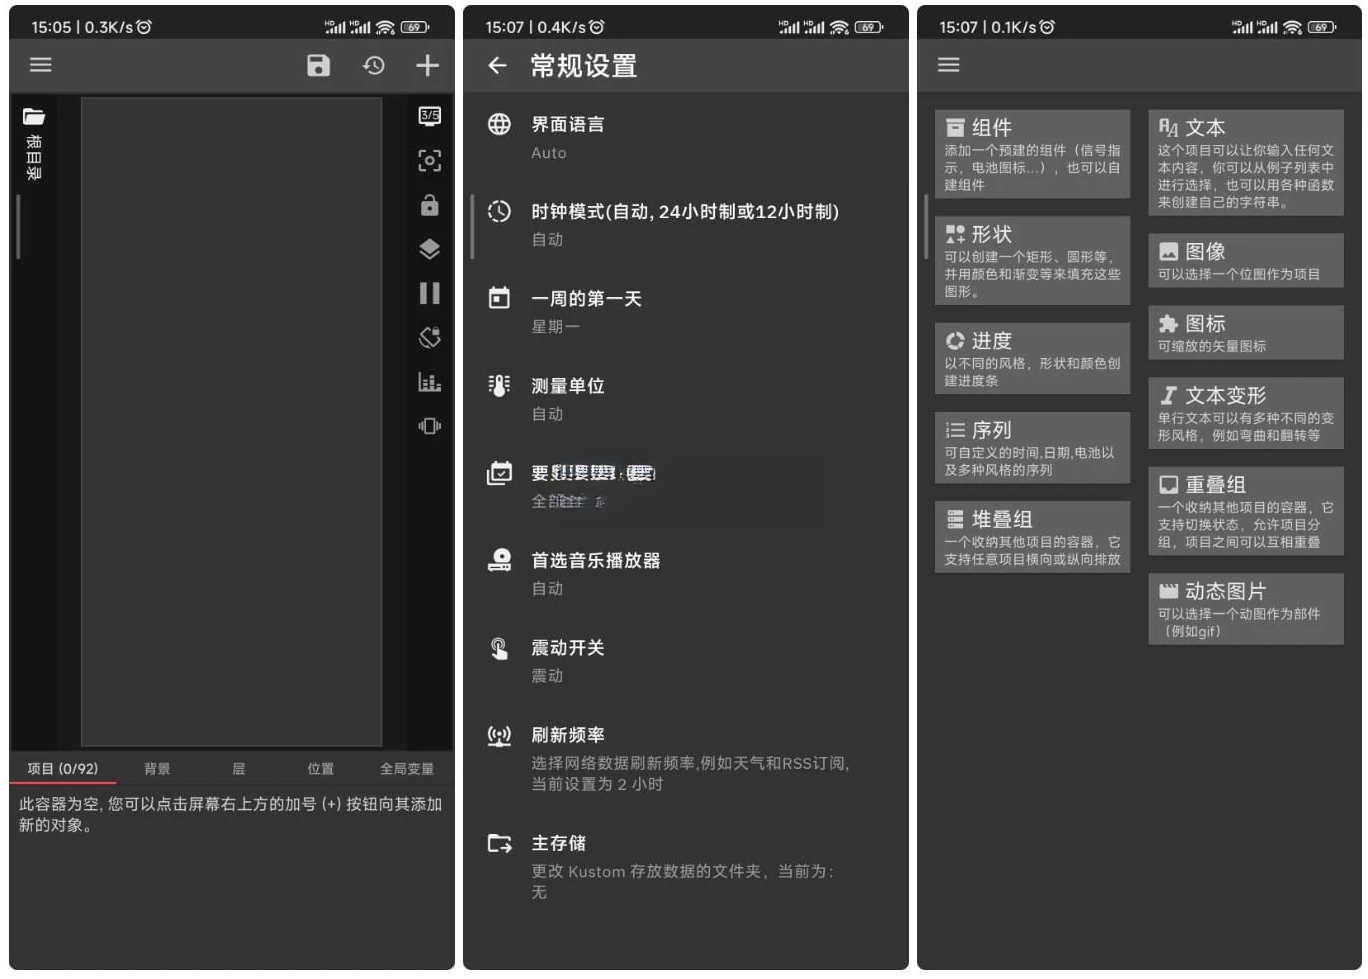Tap the bar chart icon in the sidebar
The width and height of the screenshot is (1368, 979).
[430, 382]
